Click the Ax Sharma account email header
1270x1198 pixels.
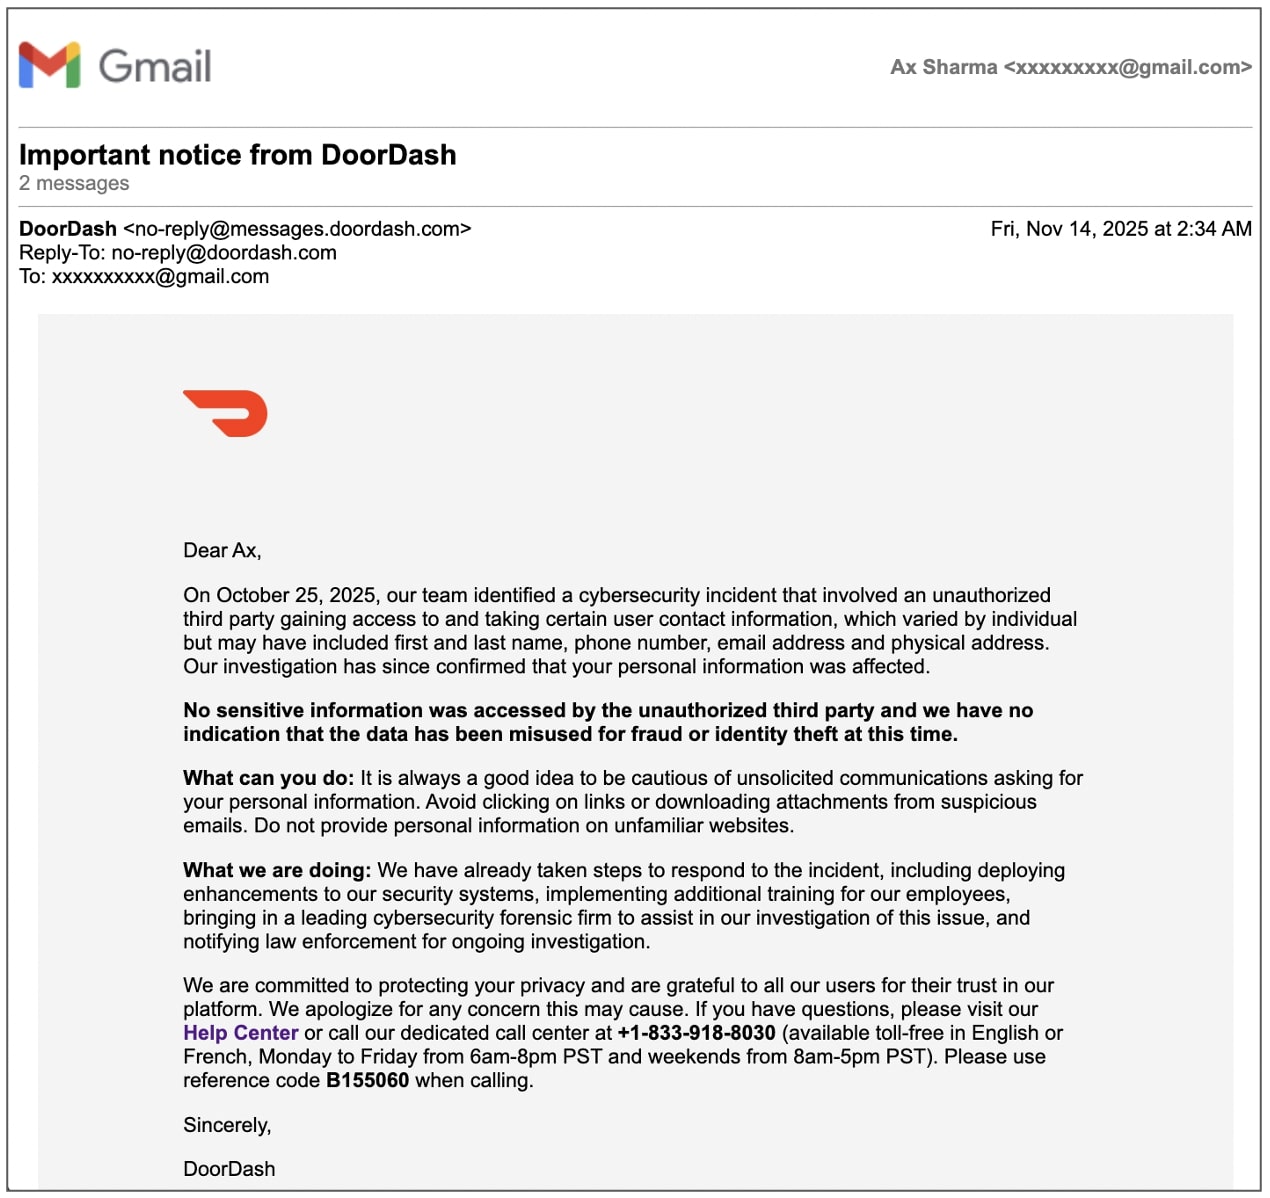click(1070, 67)
